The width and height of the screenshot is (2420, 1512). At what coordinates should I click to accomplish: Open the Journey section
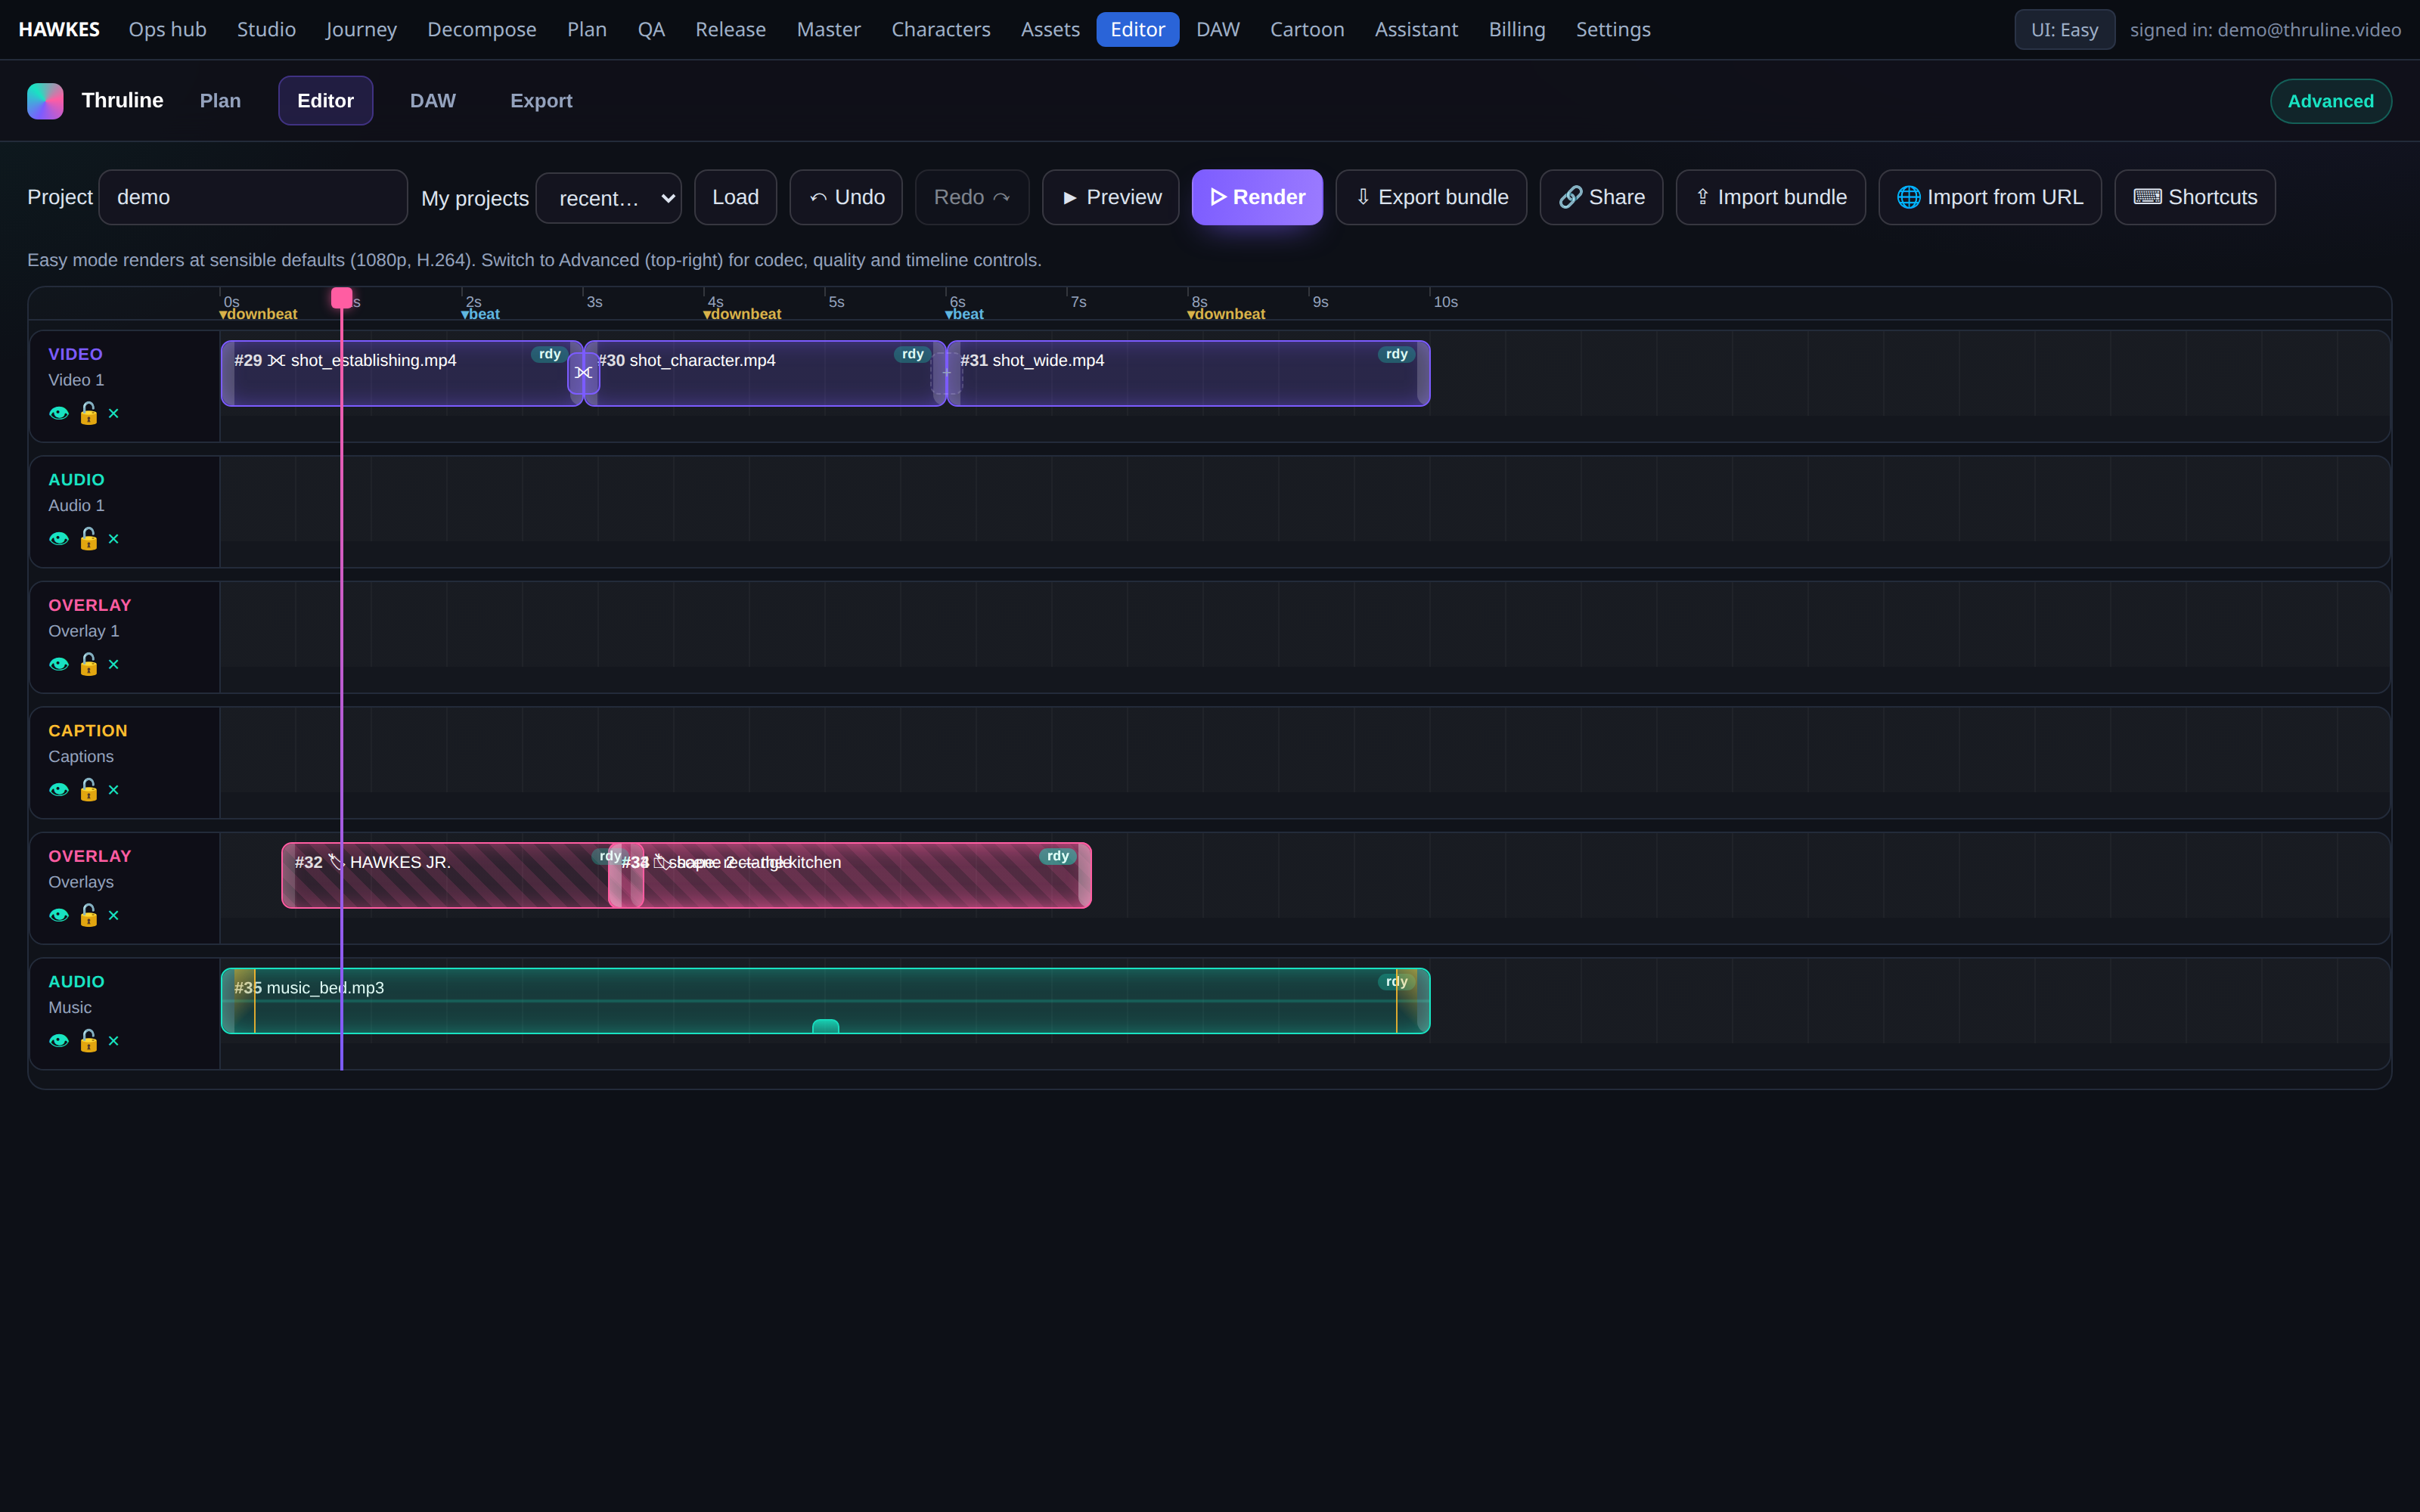(361, 30)
